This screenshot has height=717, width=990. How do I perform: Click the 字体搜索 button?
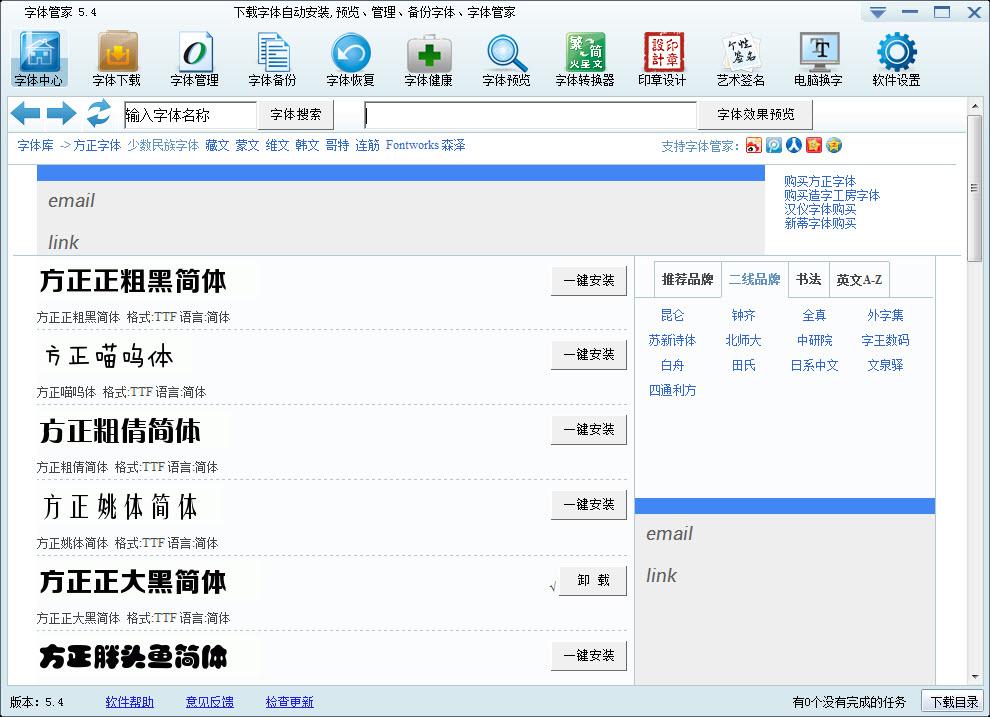coord(296,115)
